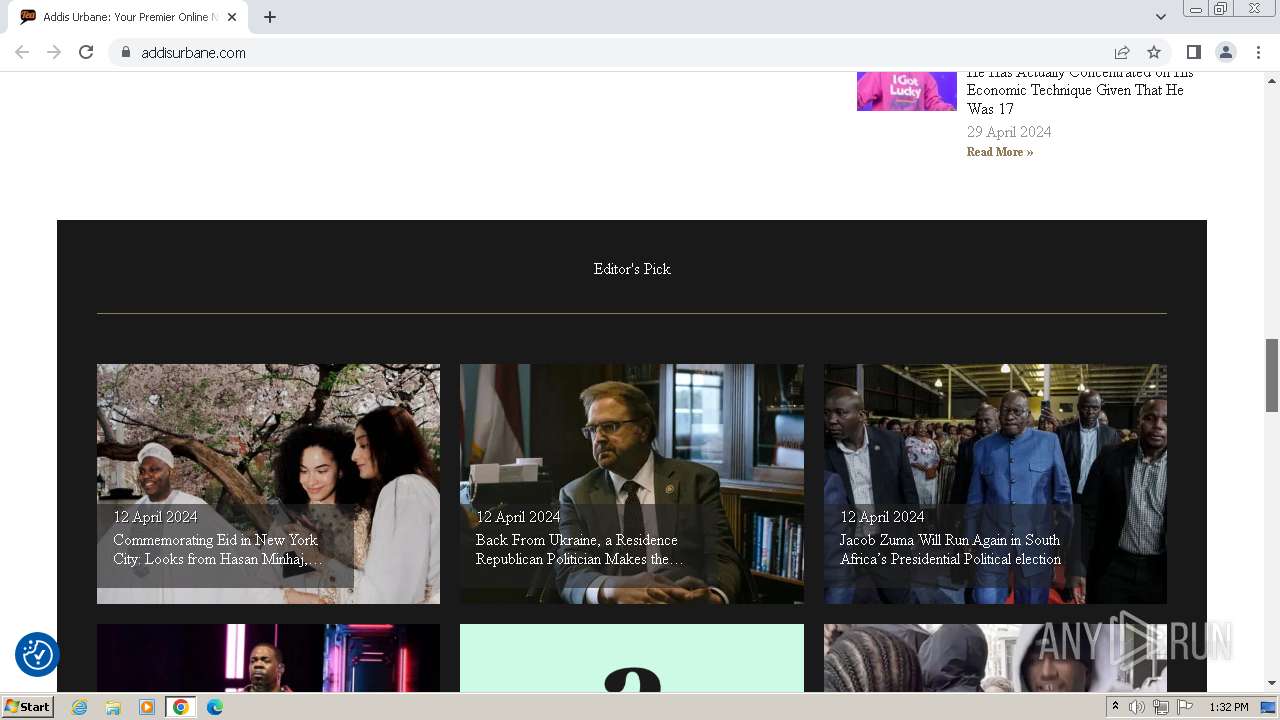Expand the tab search dropdown arrow
The height and width of the screenshot is (720, 1280).
pos(1160,17)
